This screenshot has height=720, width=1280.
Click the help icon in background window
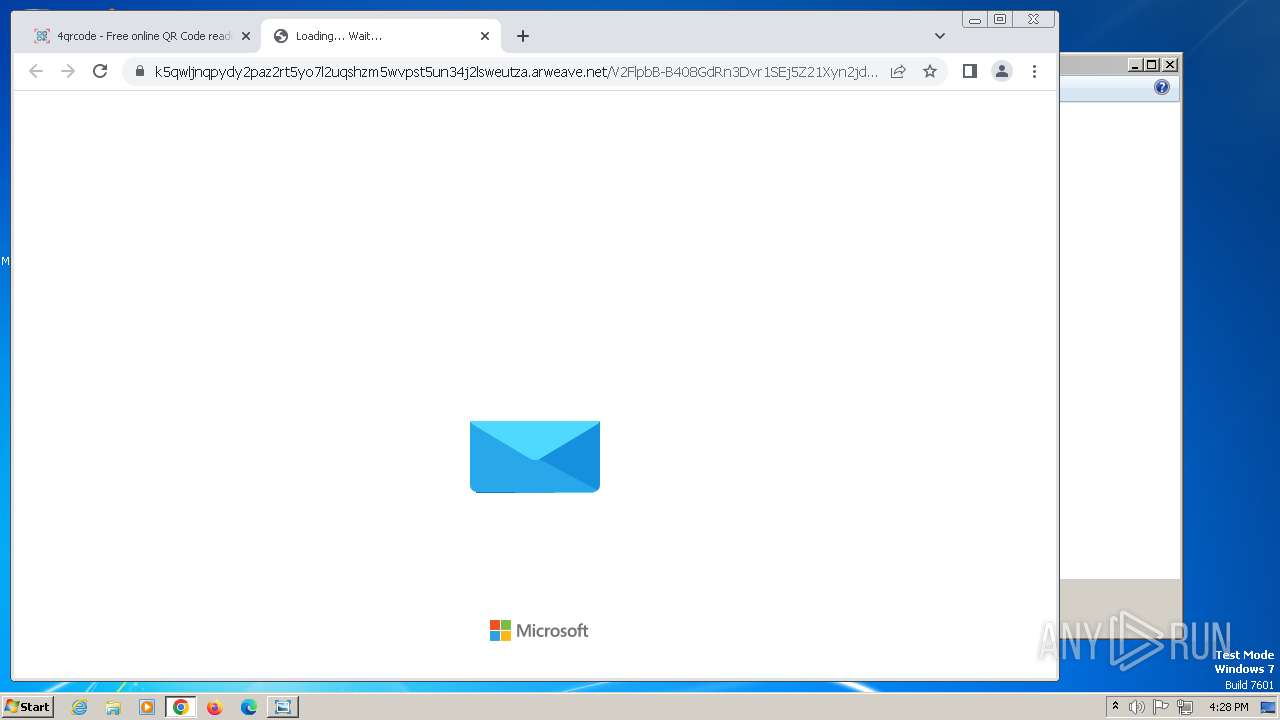coord(1162,88)
